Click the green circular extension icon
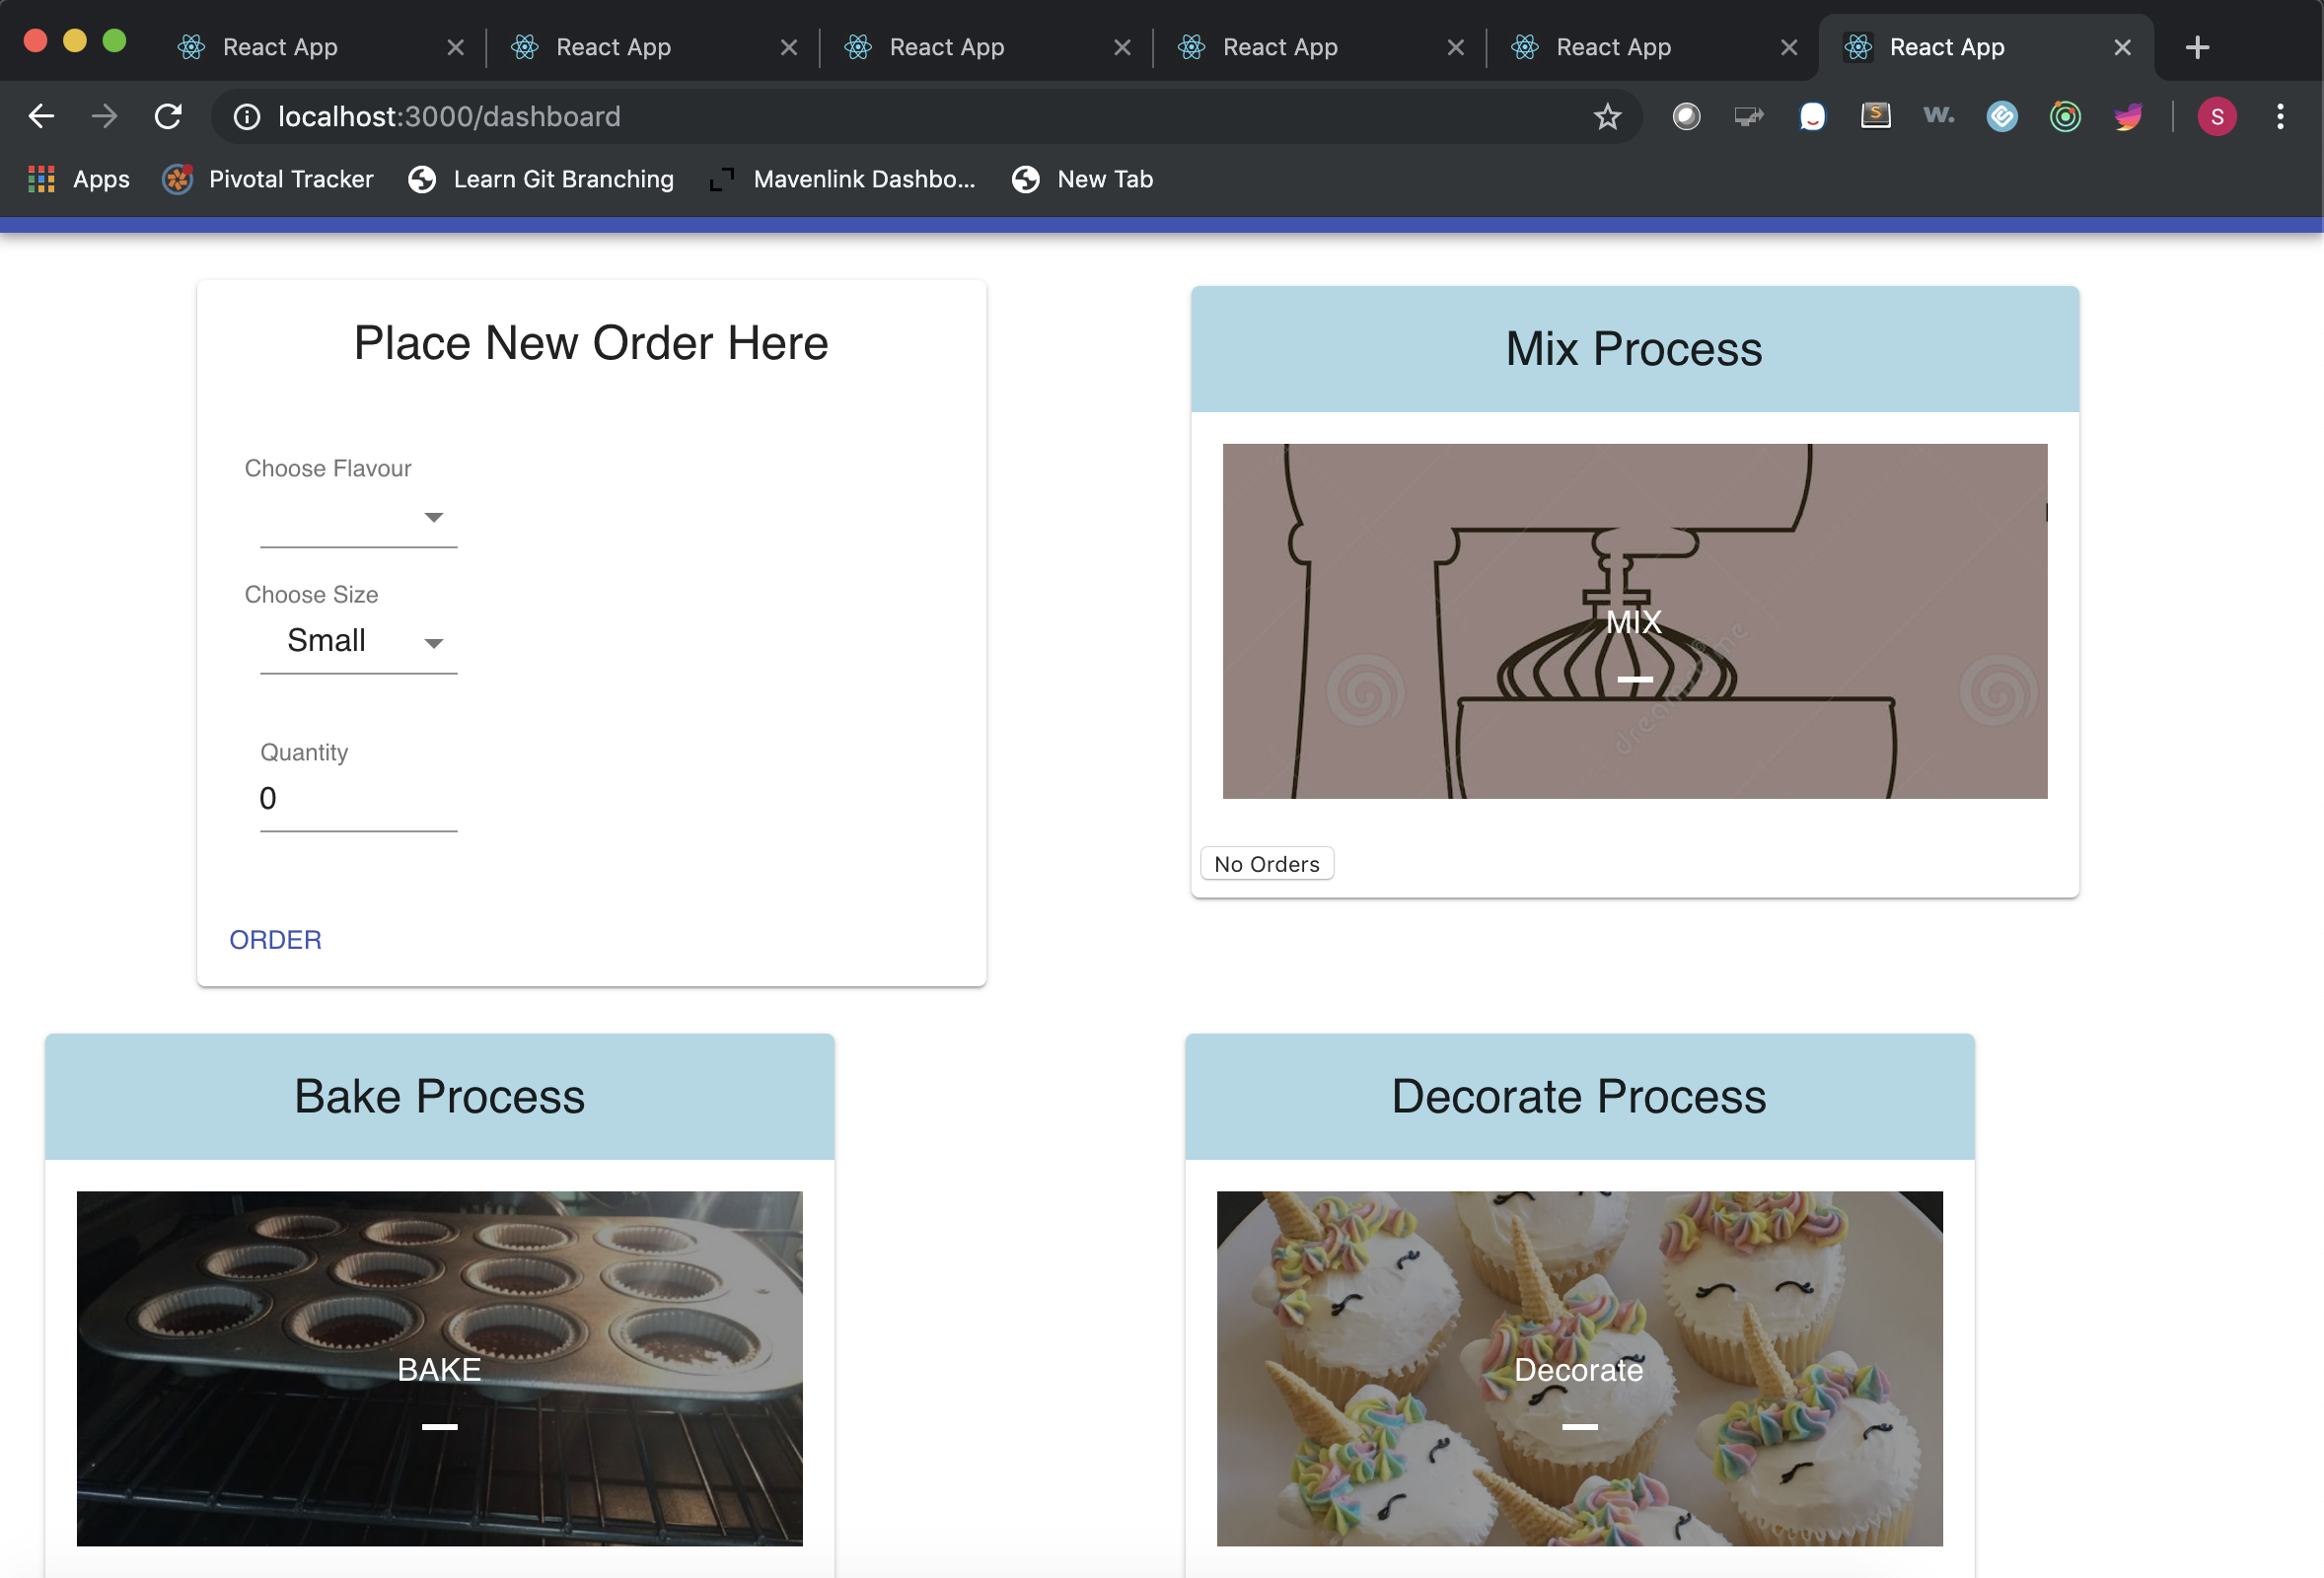The height and width of the screenshot is (1578, 2324). [x=2065, y=117]
